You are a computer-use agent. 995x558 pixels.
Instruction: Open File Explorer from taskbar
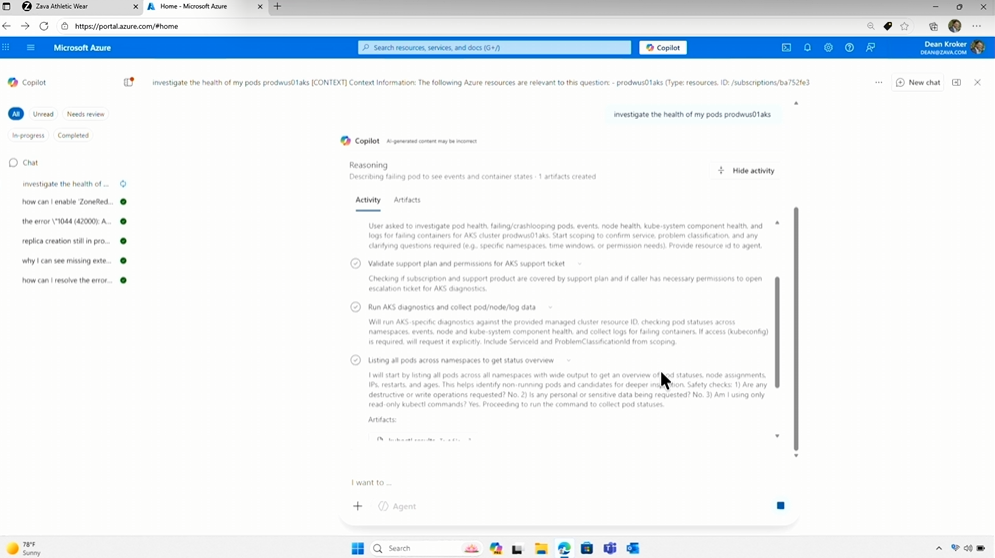click(x=541, y=548)
